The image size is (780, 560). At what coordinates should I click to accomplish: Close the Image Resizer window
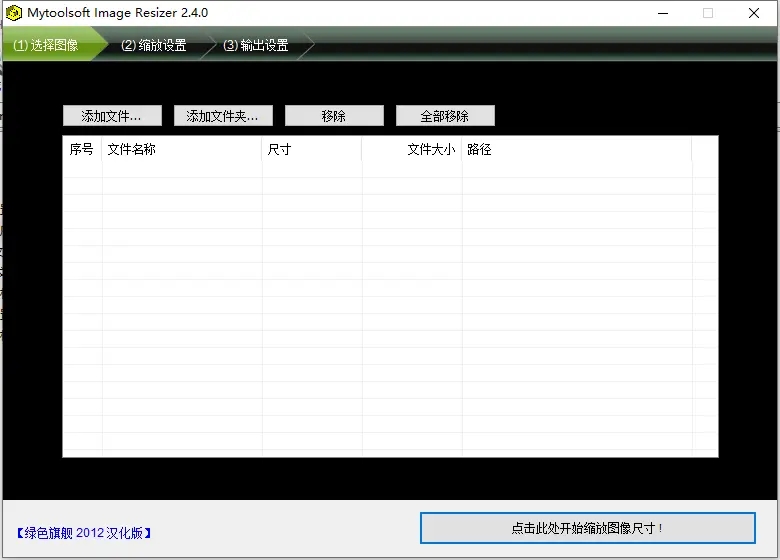point(754,13)
